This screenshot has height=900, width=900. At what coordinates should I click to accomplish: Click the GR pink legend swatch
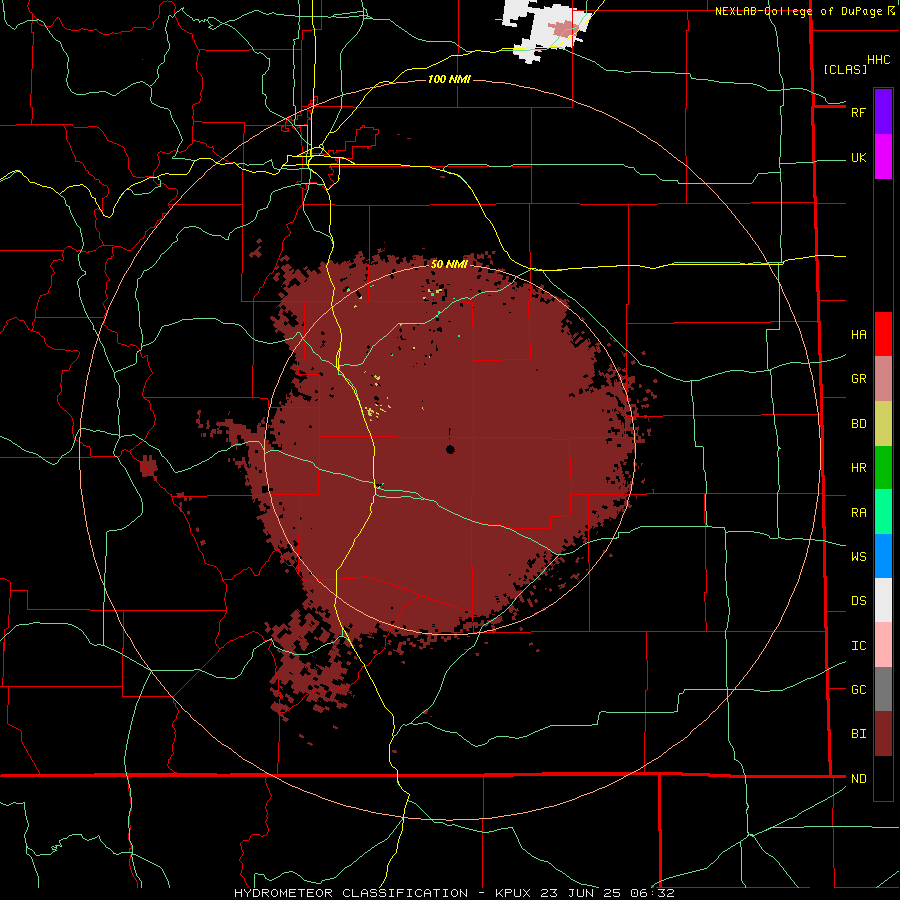pyautogui.click(x=883, y=379)
